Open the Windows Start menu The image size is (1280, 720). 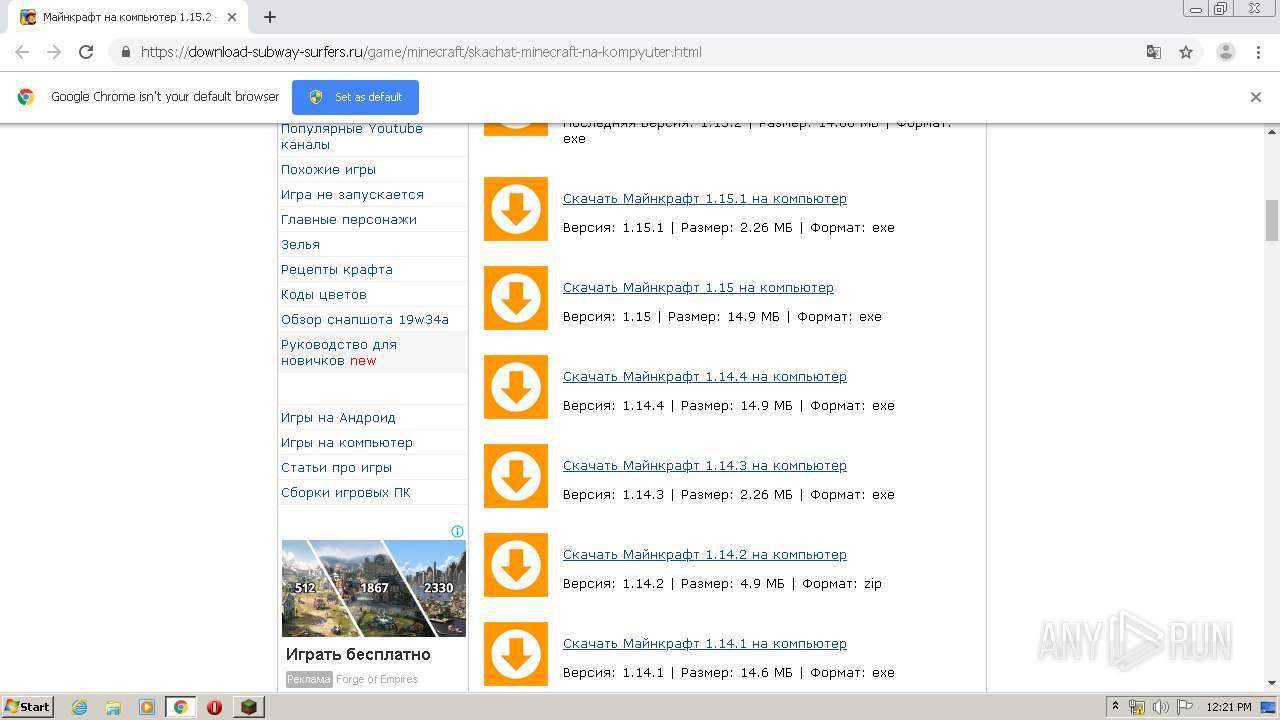28,707
